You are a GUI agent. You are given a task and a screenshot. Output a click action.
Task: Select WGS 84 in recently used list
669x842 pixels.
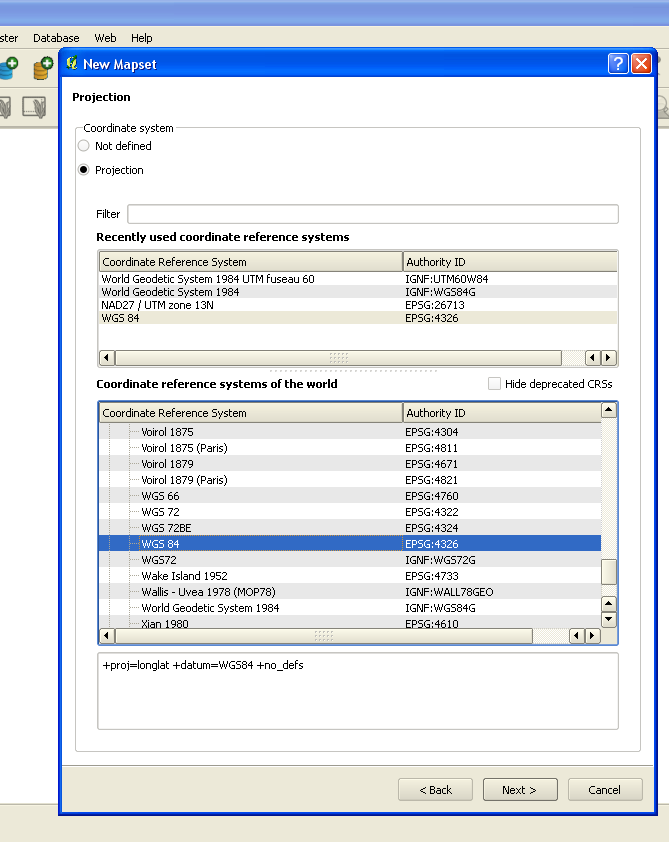120,318
